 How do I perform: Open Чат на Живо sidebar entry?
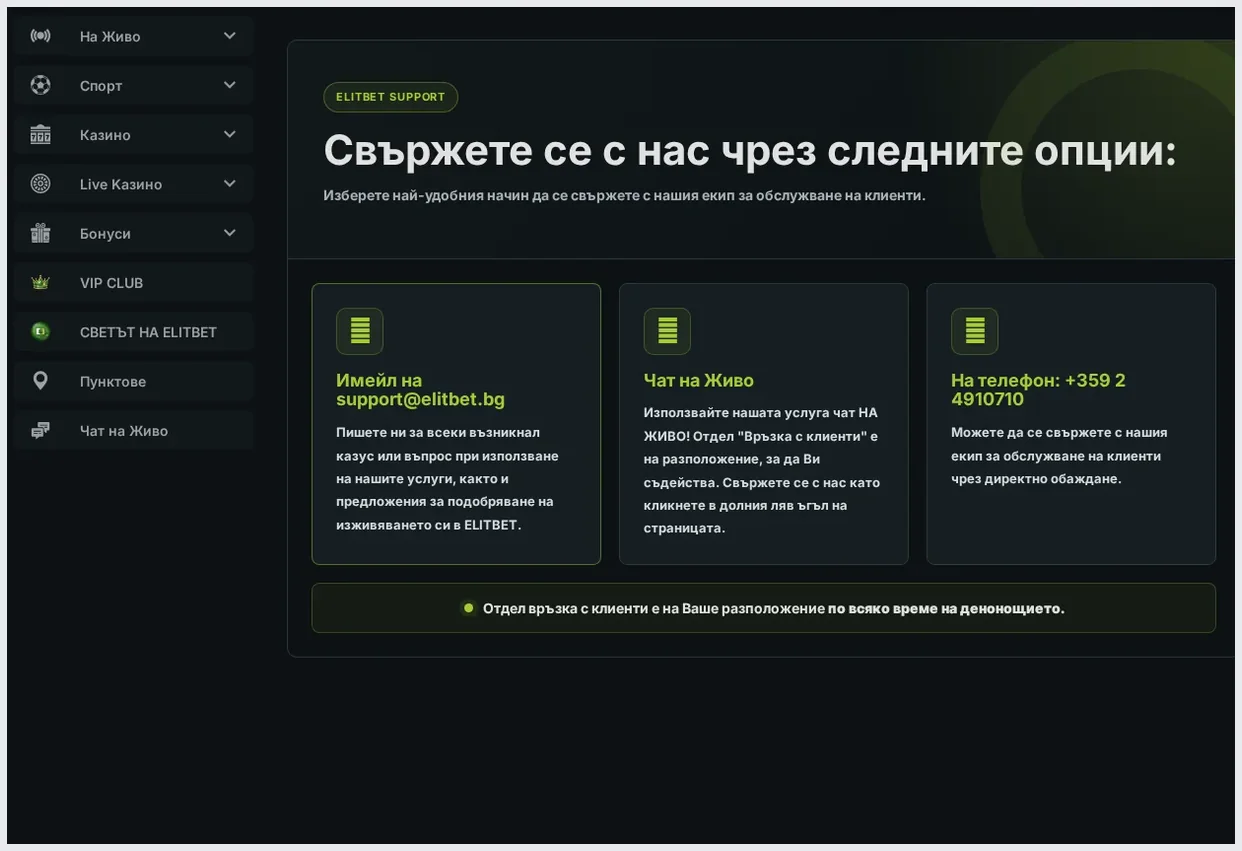click(133, 430)
